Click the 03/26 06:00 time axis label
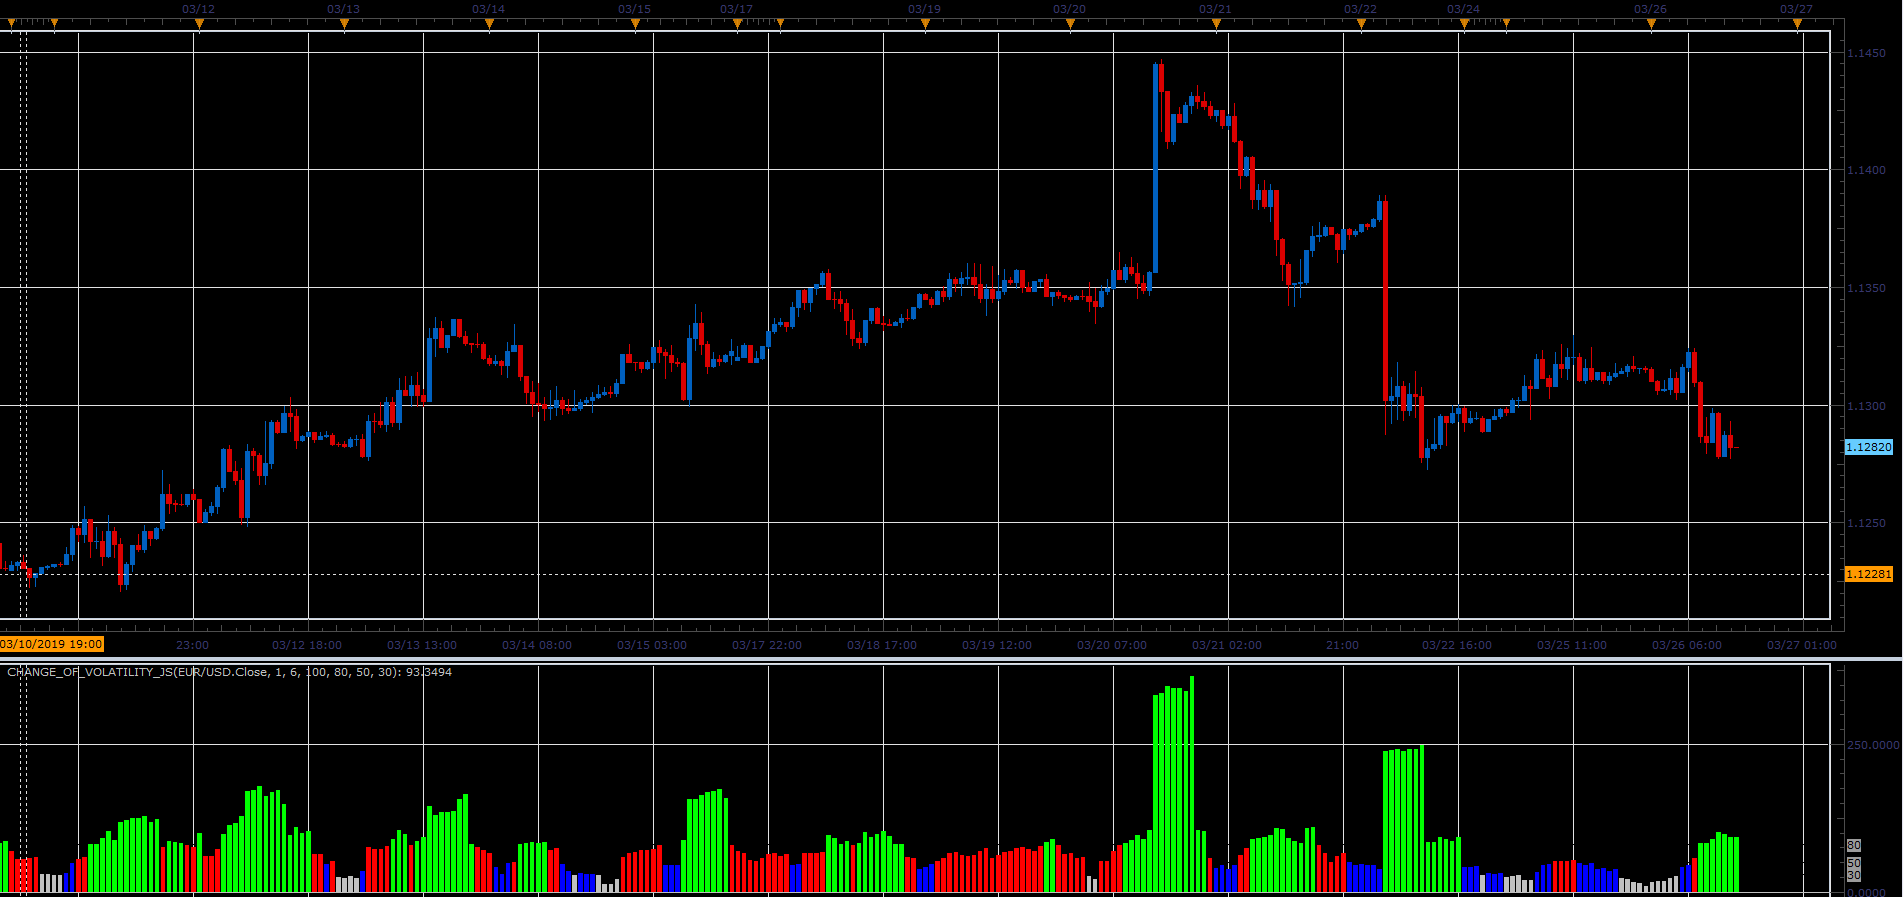Image resolution: width=1904 pixels, height=897 pixels. [x=1687, y=645]
